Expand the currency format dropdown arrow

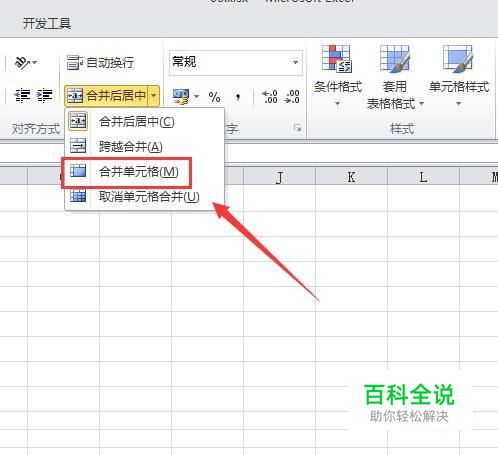coord(197,97)
